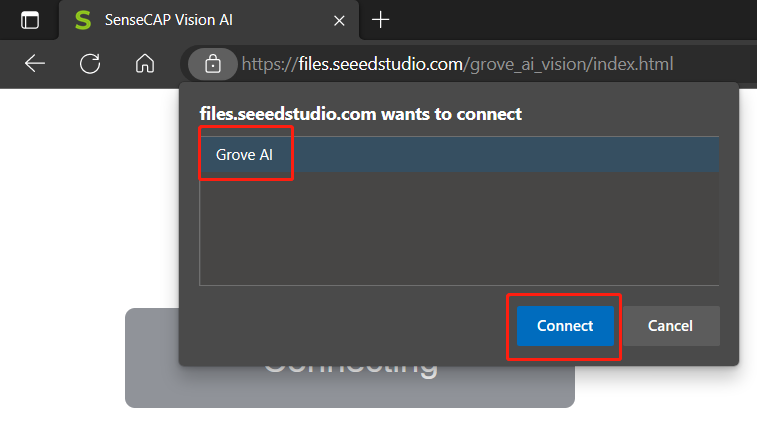
Task: Close the SenseCAP Vision AI tab
Action: click(x=339, y=20)
